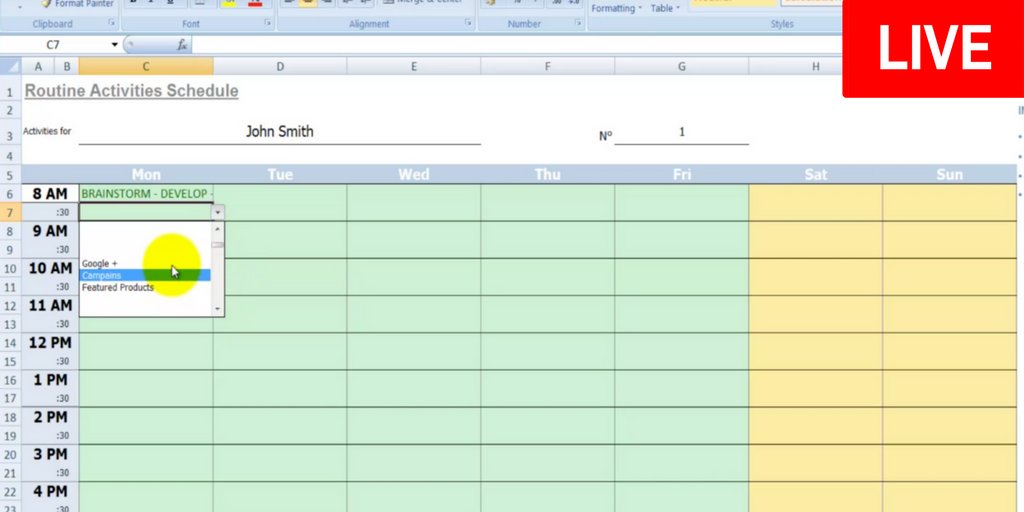Select row 14 header
The image size is (1024, 512).
[x=10, y=343]
